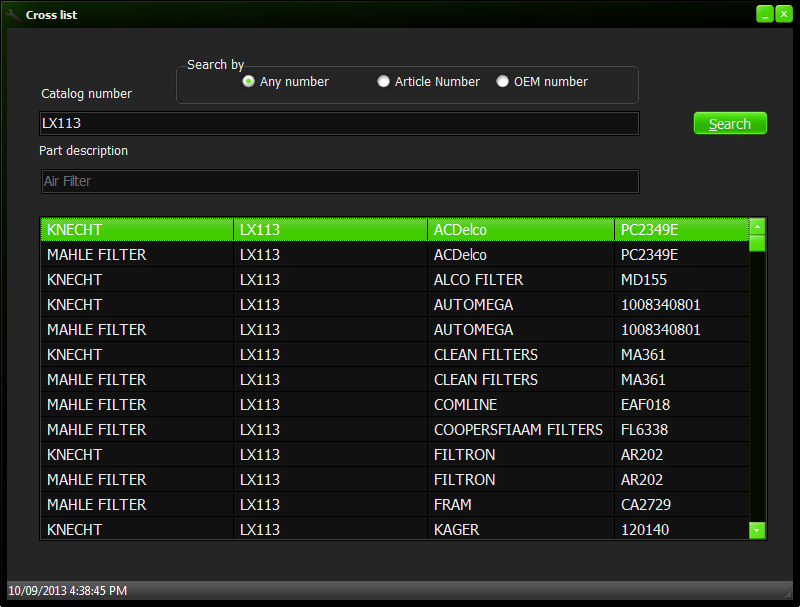
Task: Close the Cross list window
Action: point(784,14)
